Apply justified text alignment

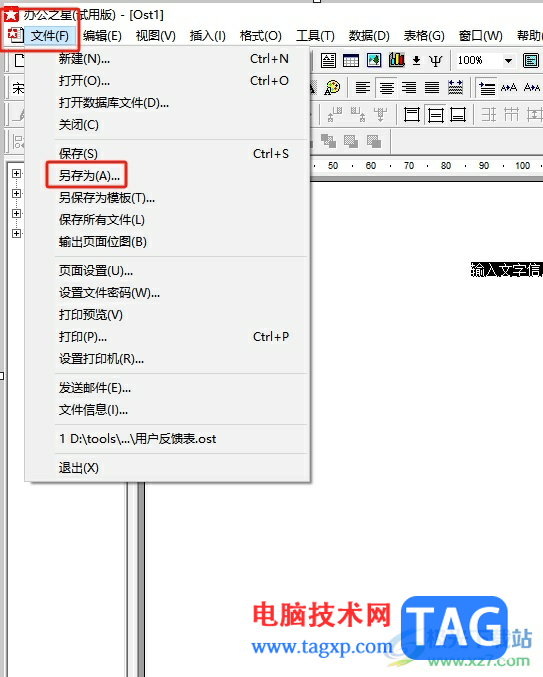pyautogui.click(x=432, y=88)
